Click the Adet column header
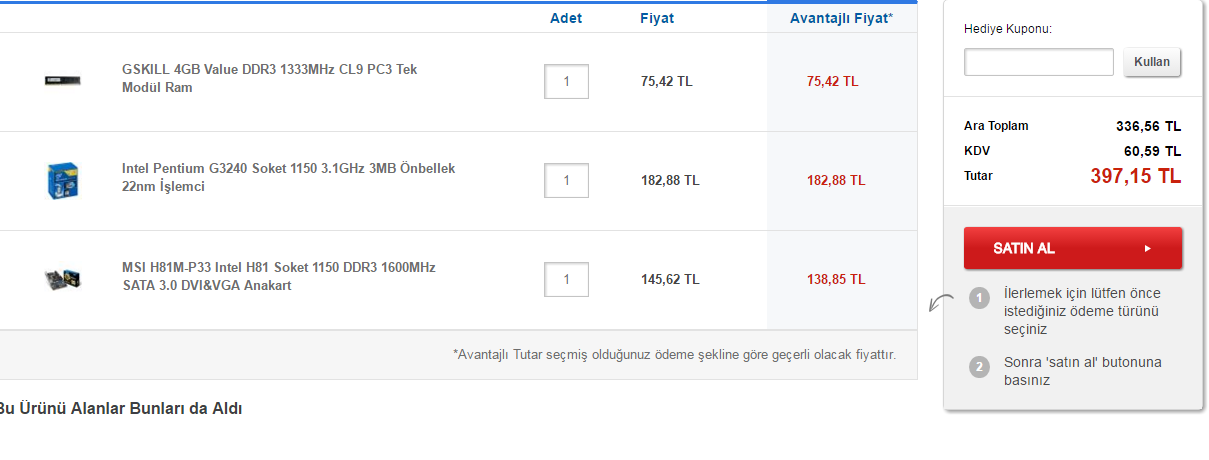Viewport: 1209px width, 460px height. click(x=566, y=18)
